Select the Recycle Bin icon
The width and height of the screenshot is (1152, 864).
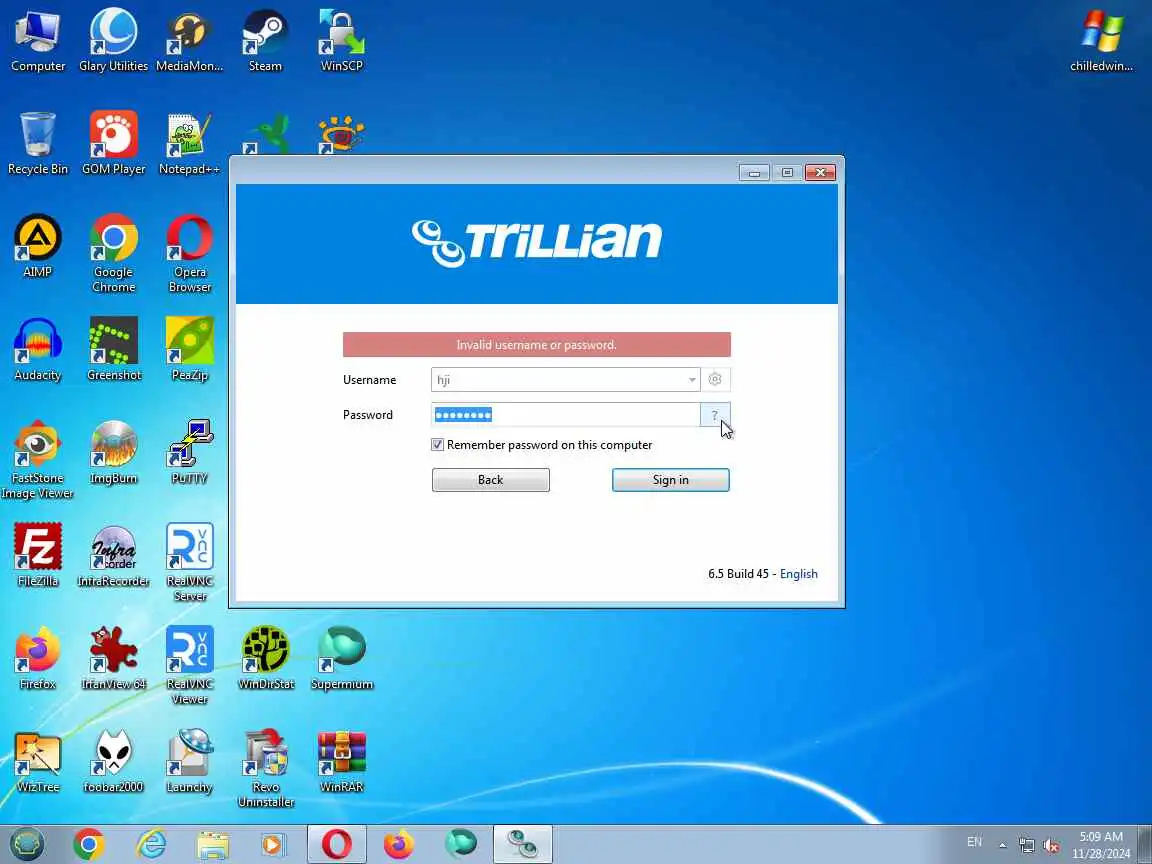(x=37, y=143)
